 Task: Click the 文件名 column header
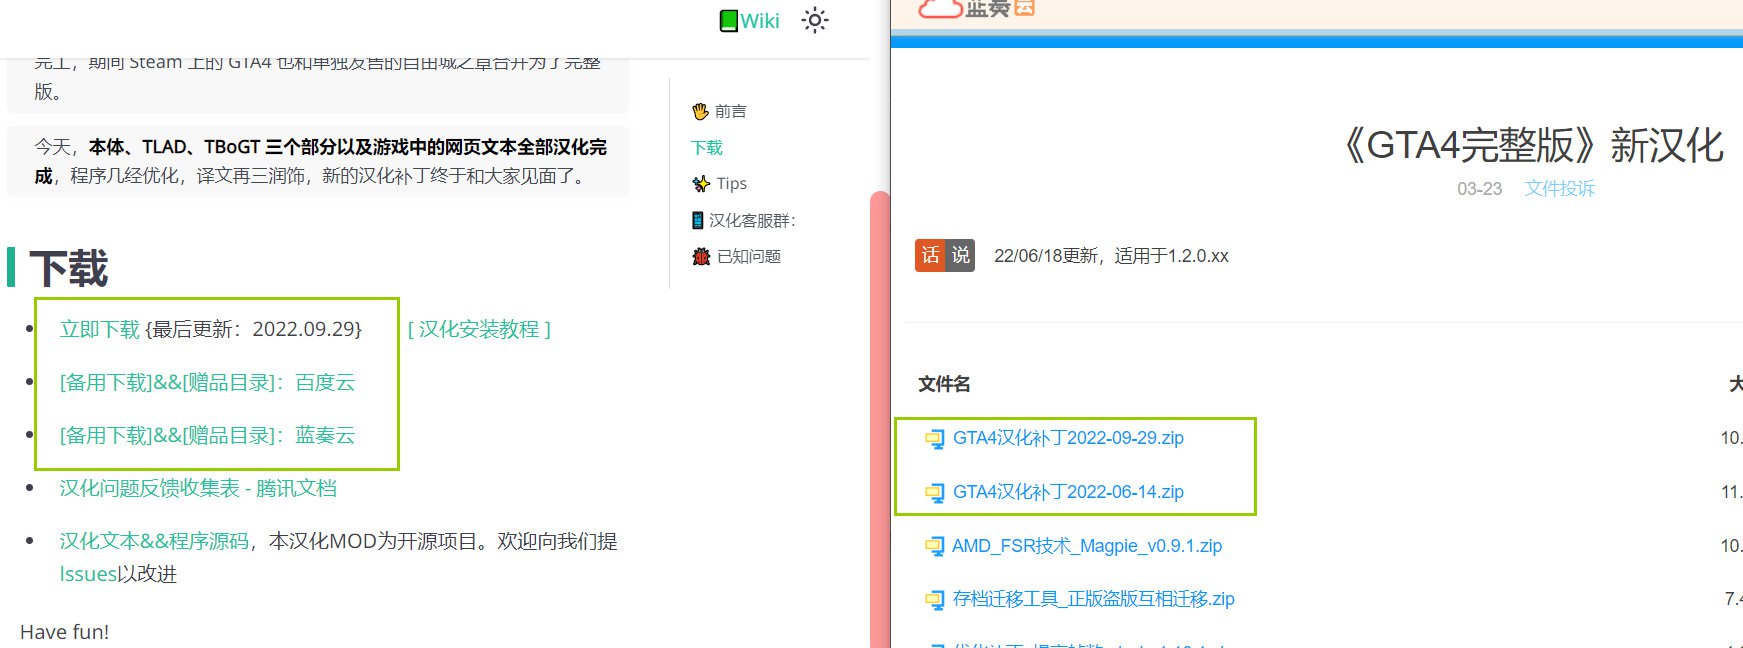[x=944, y=384]
